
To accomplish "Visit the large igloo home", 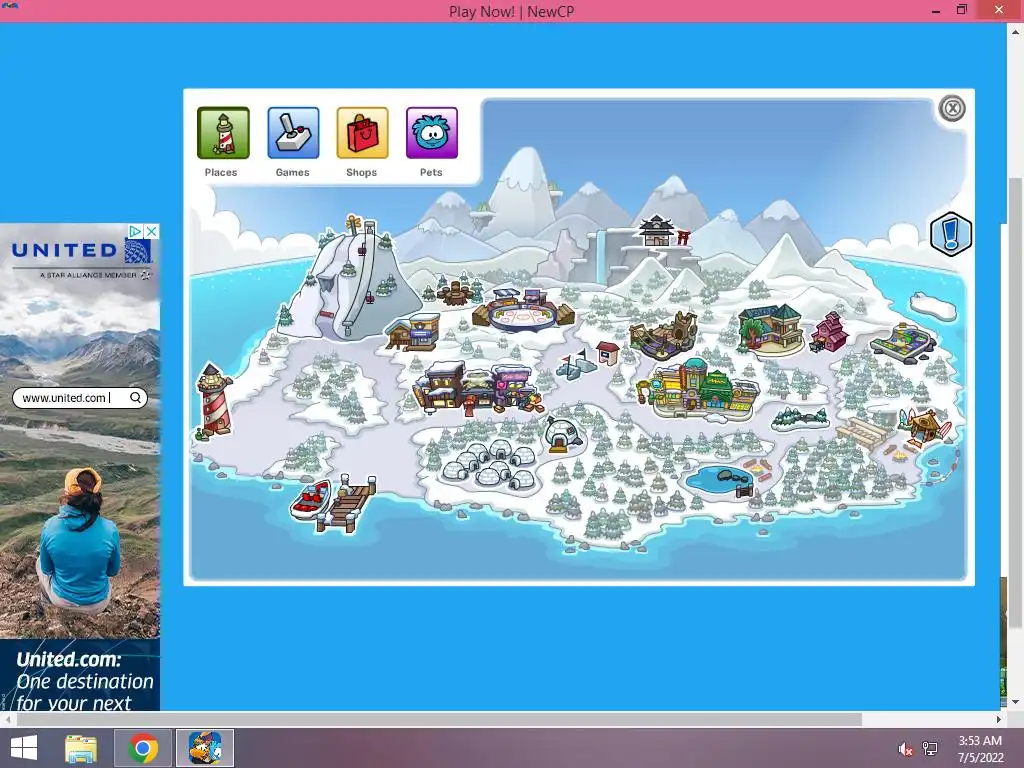I will [563, 434].
